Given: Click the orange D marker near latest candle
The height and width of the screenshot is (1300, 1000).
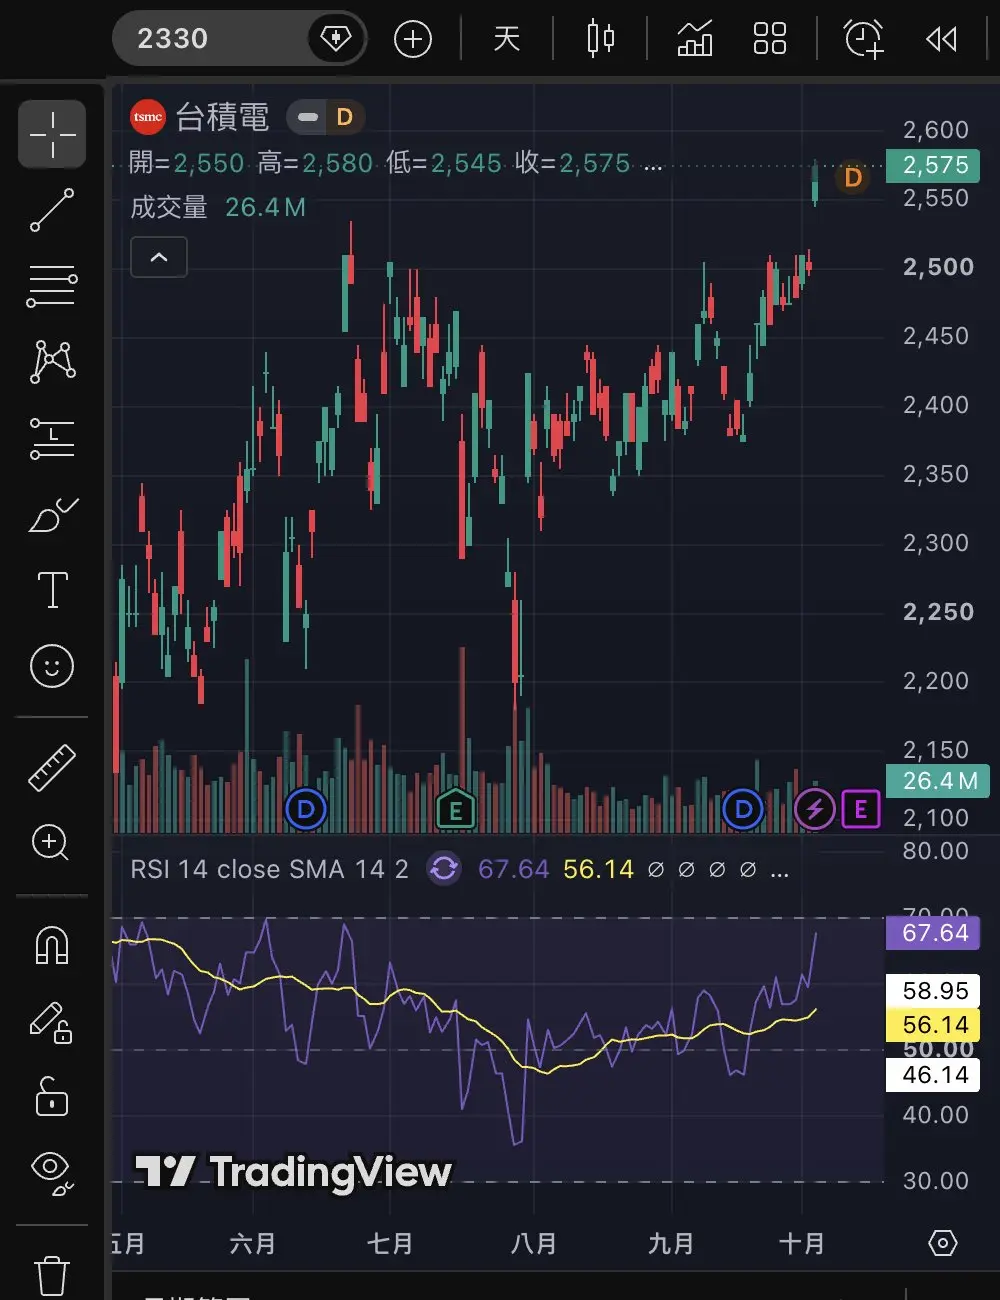Looking at the screenshot, I should [x=853, y=178].
